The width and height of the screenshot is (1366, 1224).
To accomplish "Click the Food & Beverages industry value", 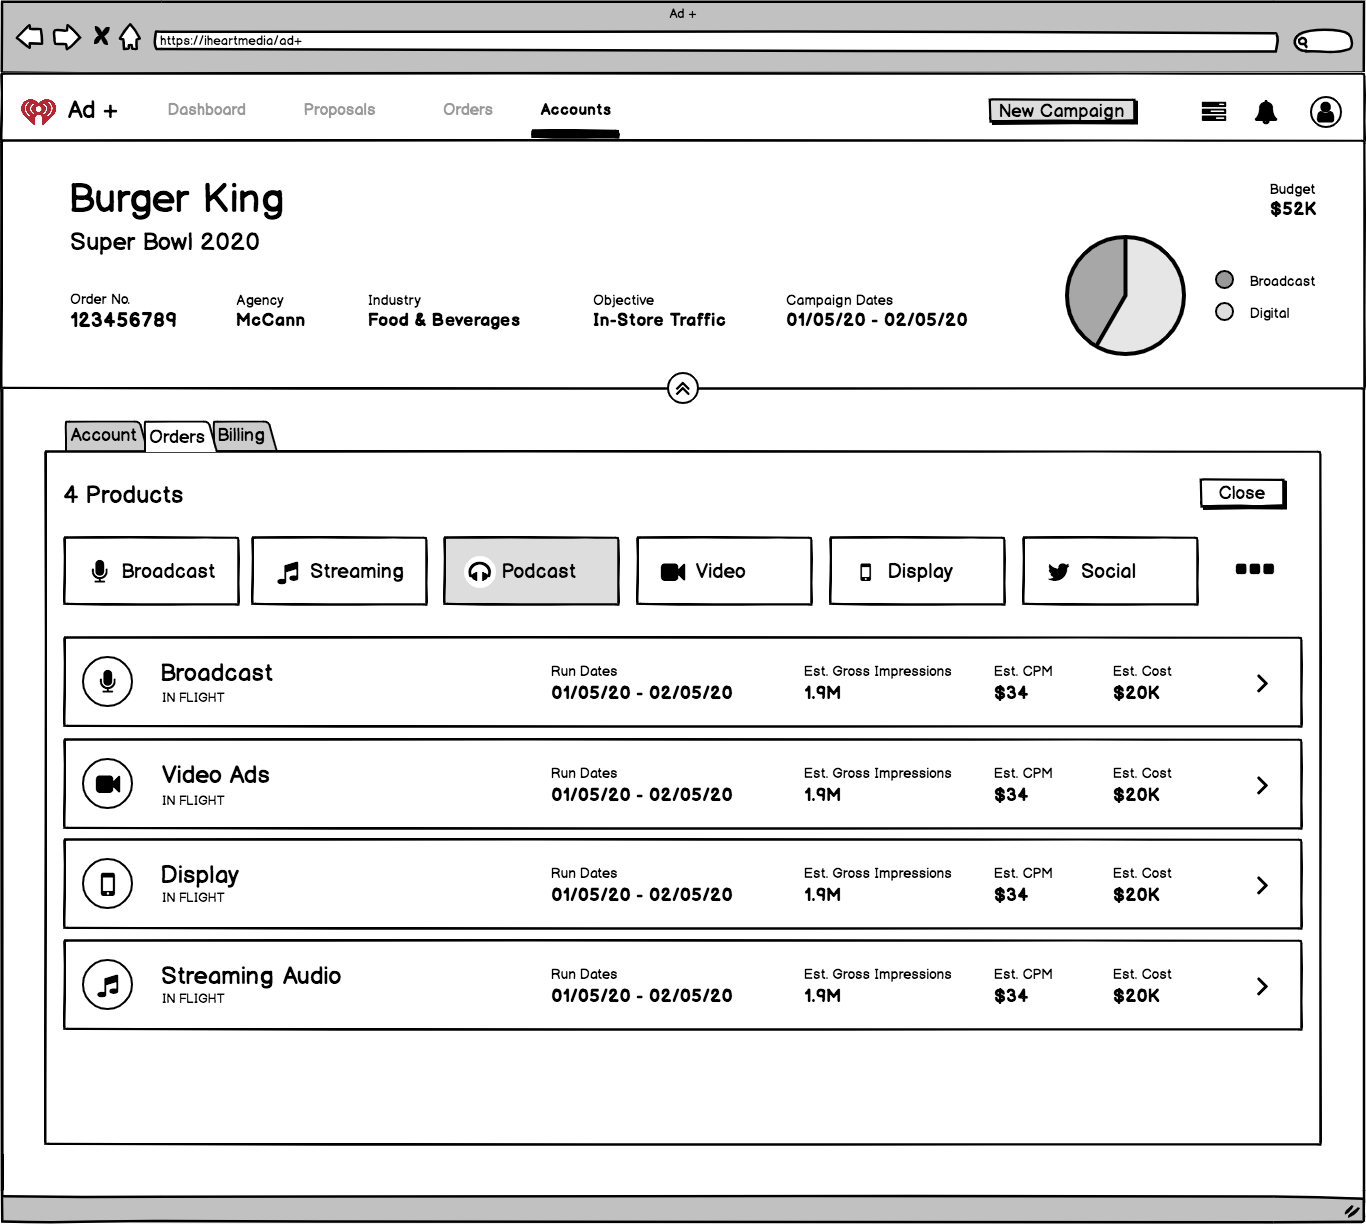I will click(x=444, y=320).
